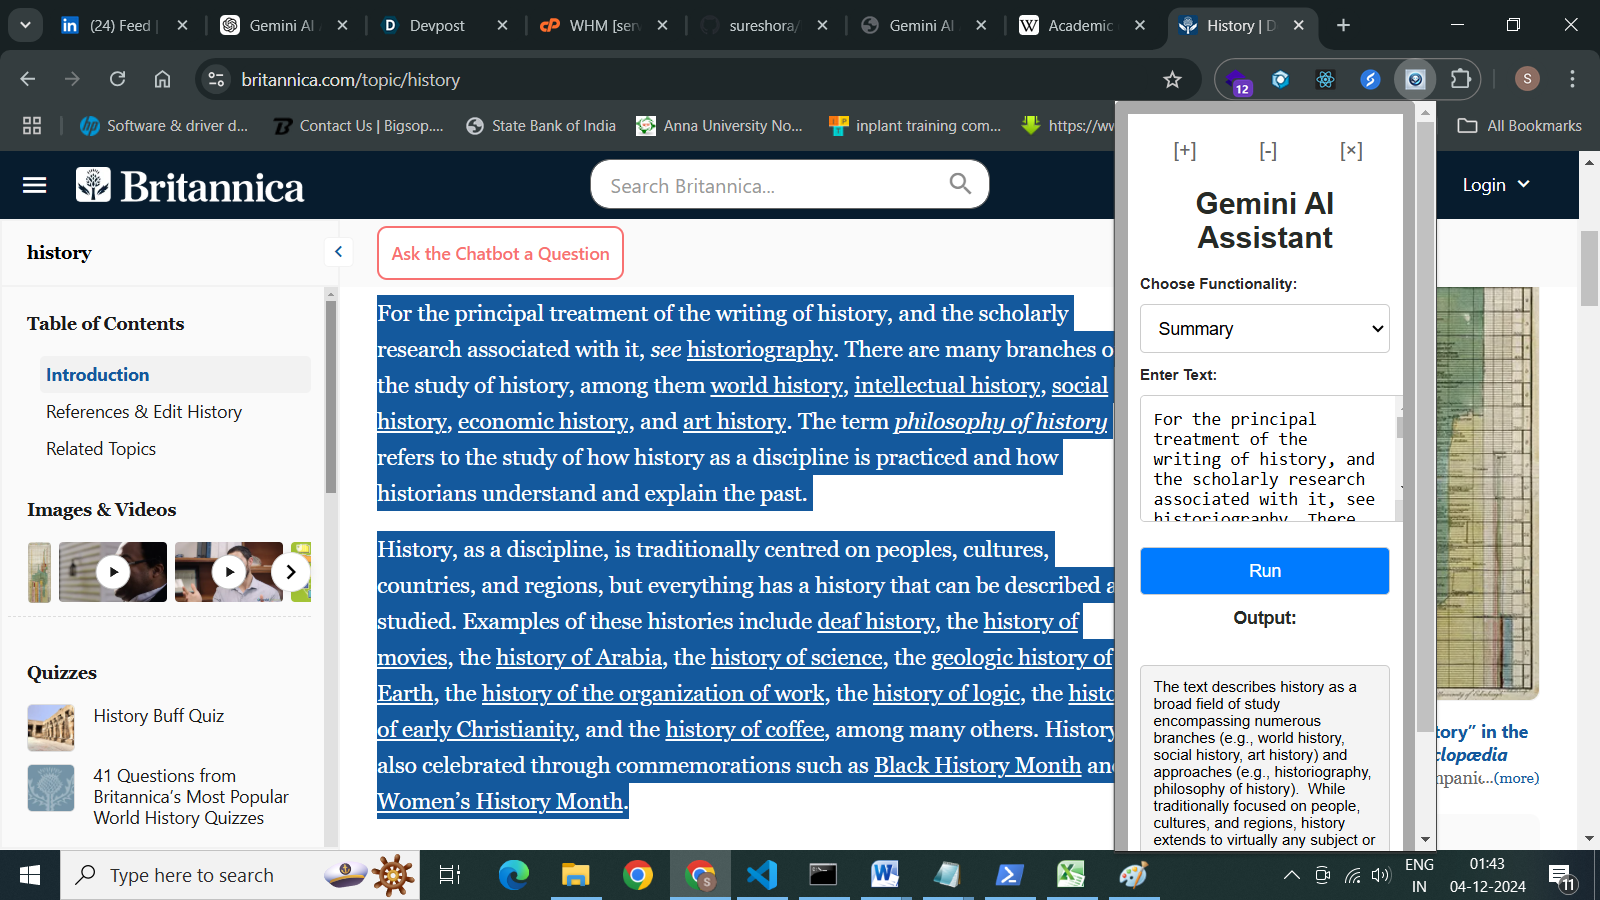
Task: Open Anna University bookmark
Action: (720, 125)
